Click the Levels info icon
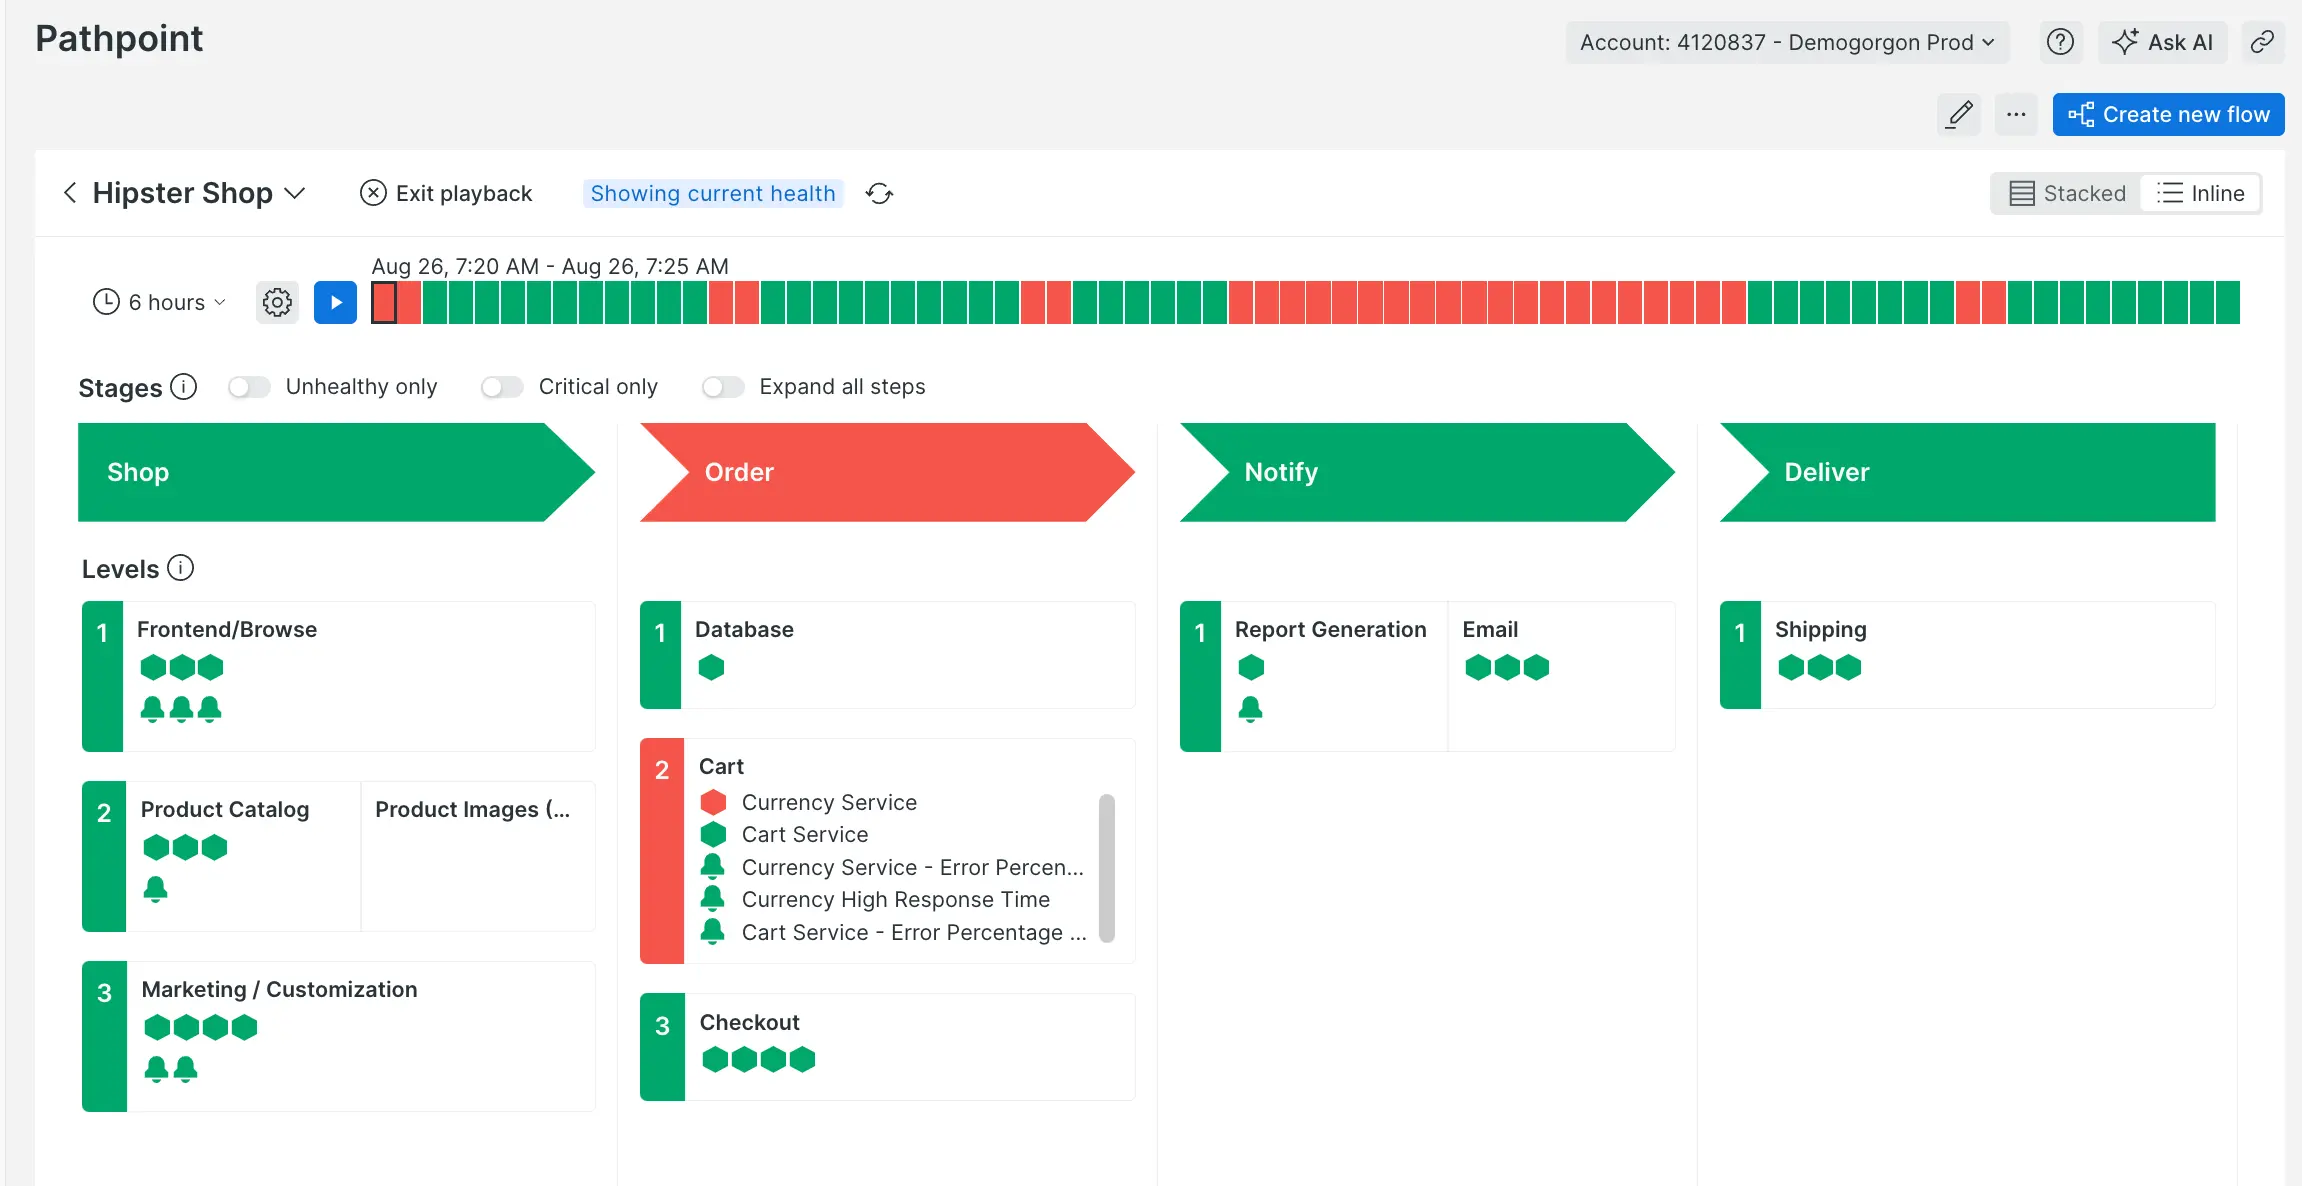 click(x=180, y=568)
